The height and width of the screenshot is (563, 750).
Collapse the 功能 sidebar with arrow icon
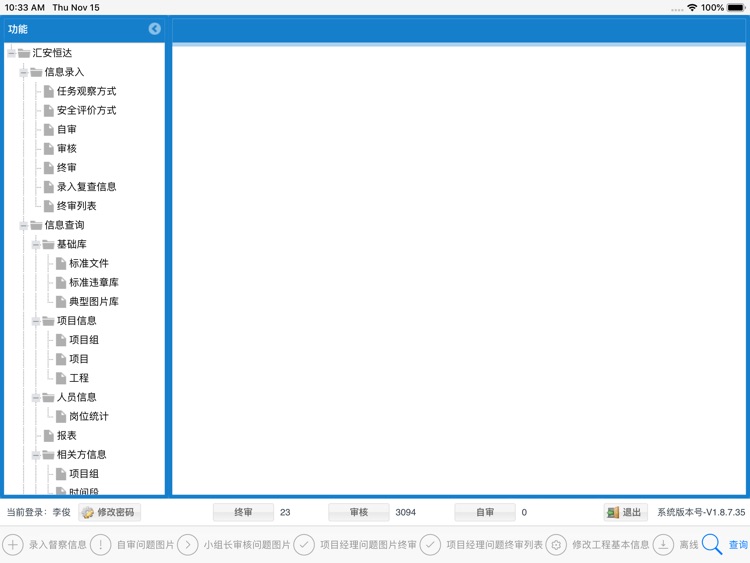(154, 29)
